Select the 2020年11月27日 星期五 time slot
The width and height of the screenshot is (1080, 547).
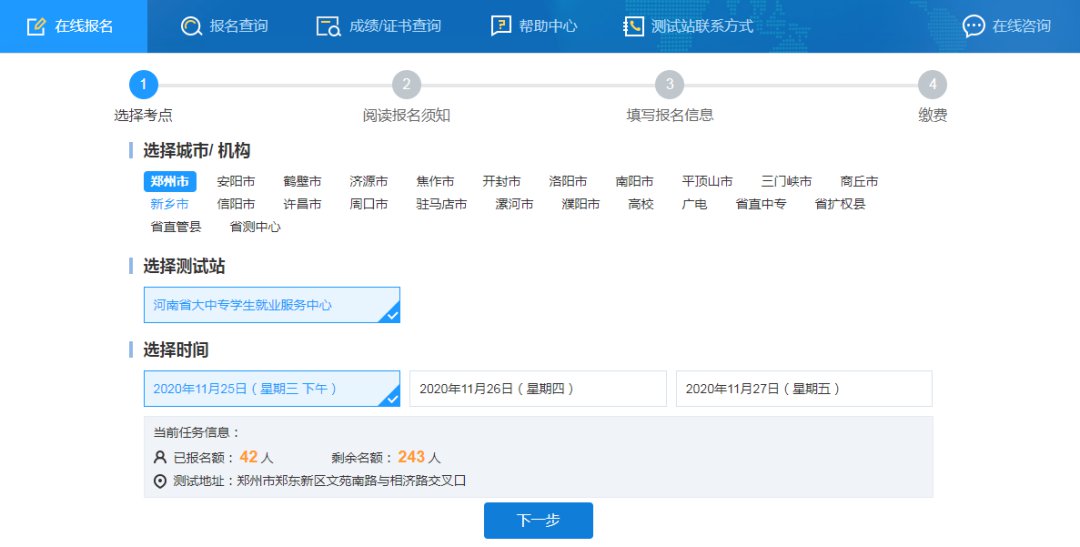(x=803, y=389)
